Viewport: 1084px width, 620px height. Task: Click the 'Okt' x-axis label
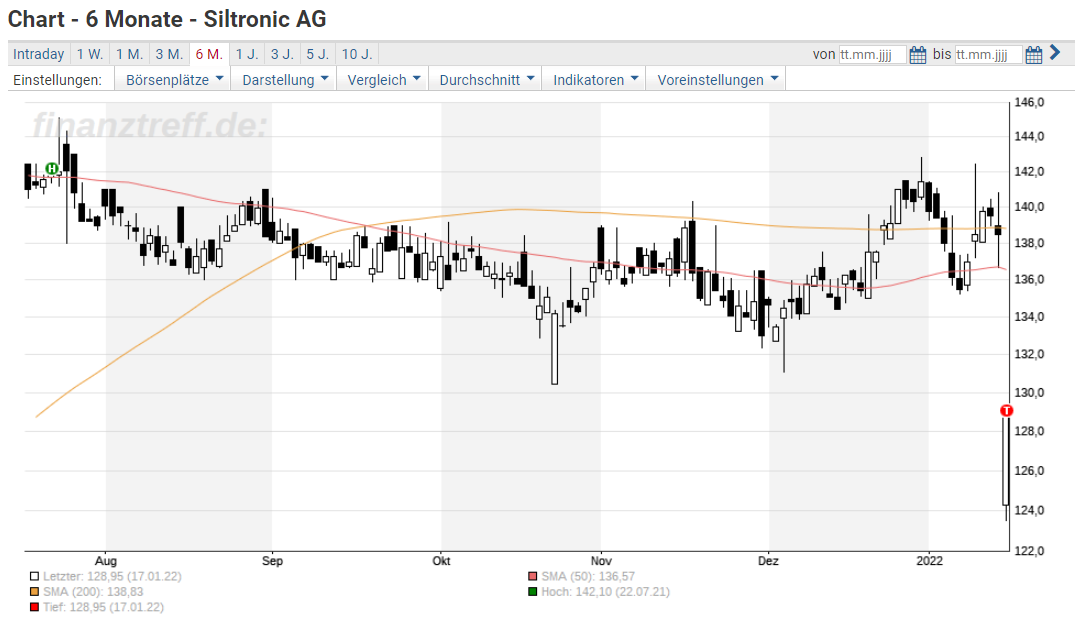[441, 561]
